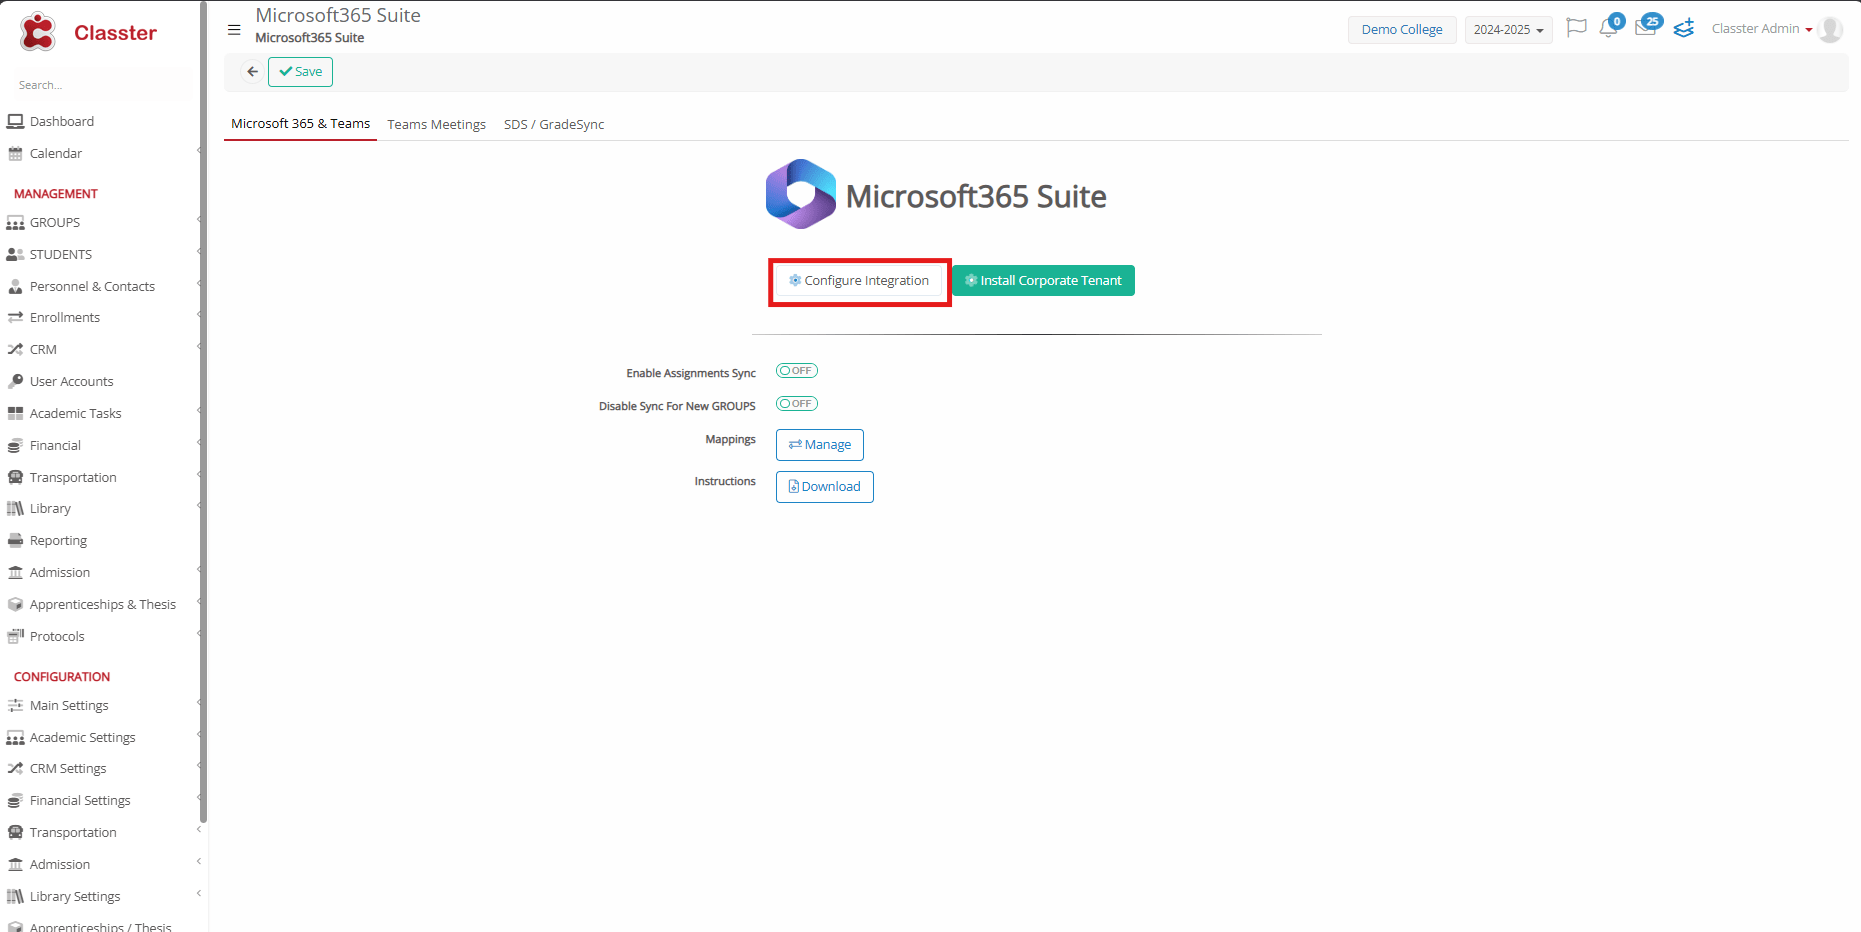Expand the Calendar menu chevron
This screenshot has height=932, width=1861.
(x=199, y=152)
